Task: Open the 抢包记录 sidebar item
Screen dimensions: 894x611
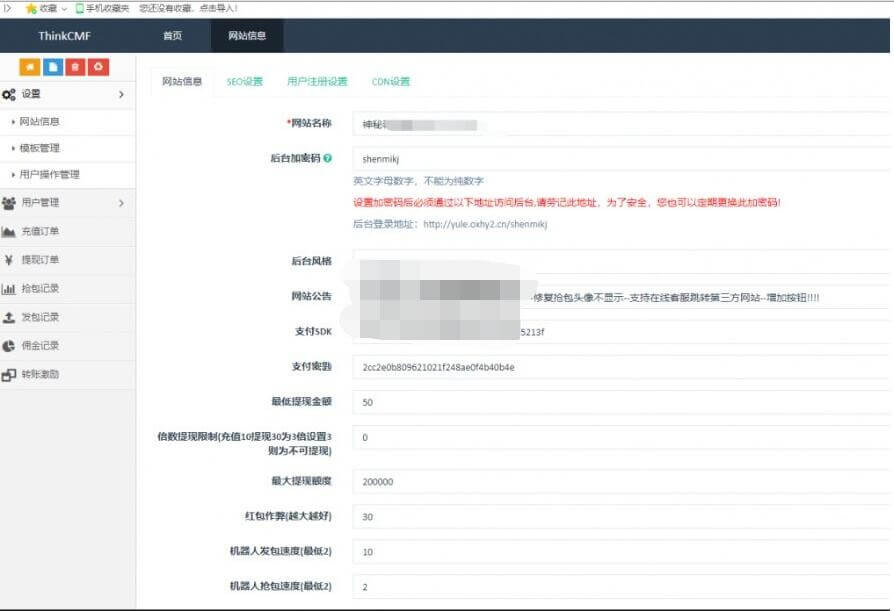Action: click(x=67, y=289)
